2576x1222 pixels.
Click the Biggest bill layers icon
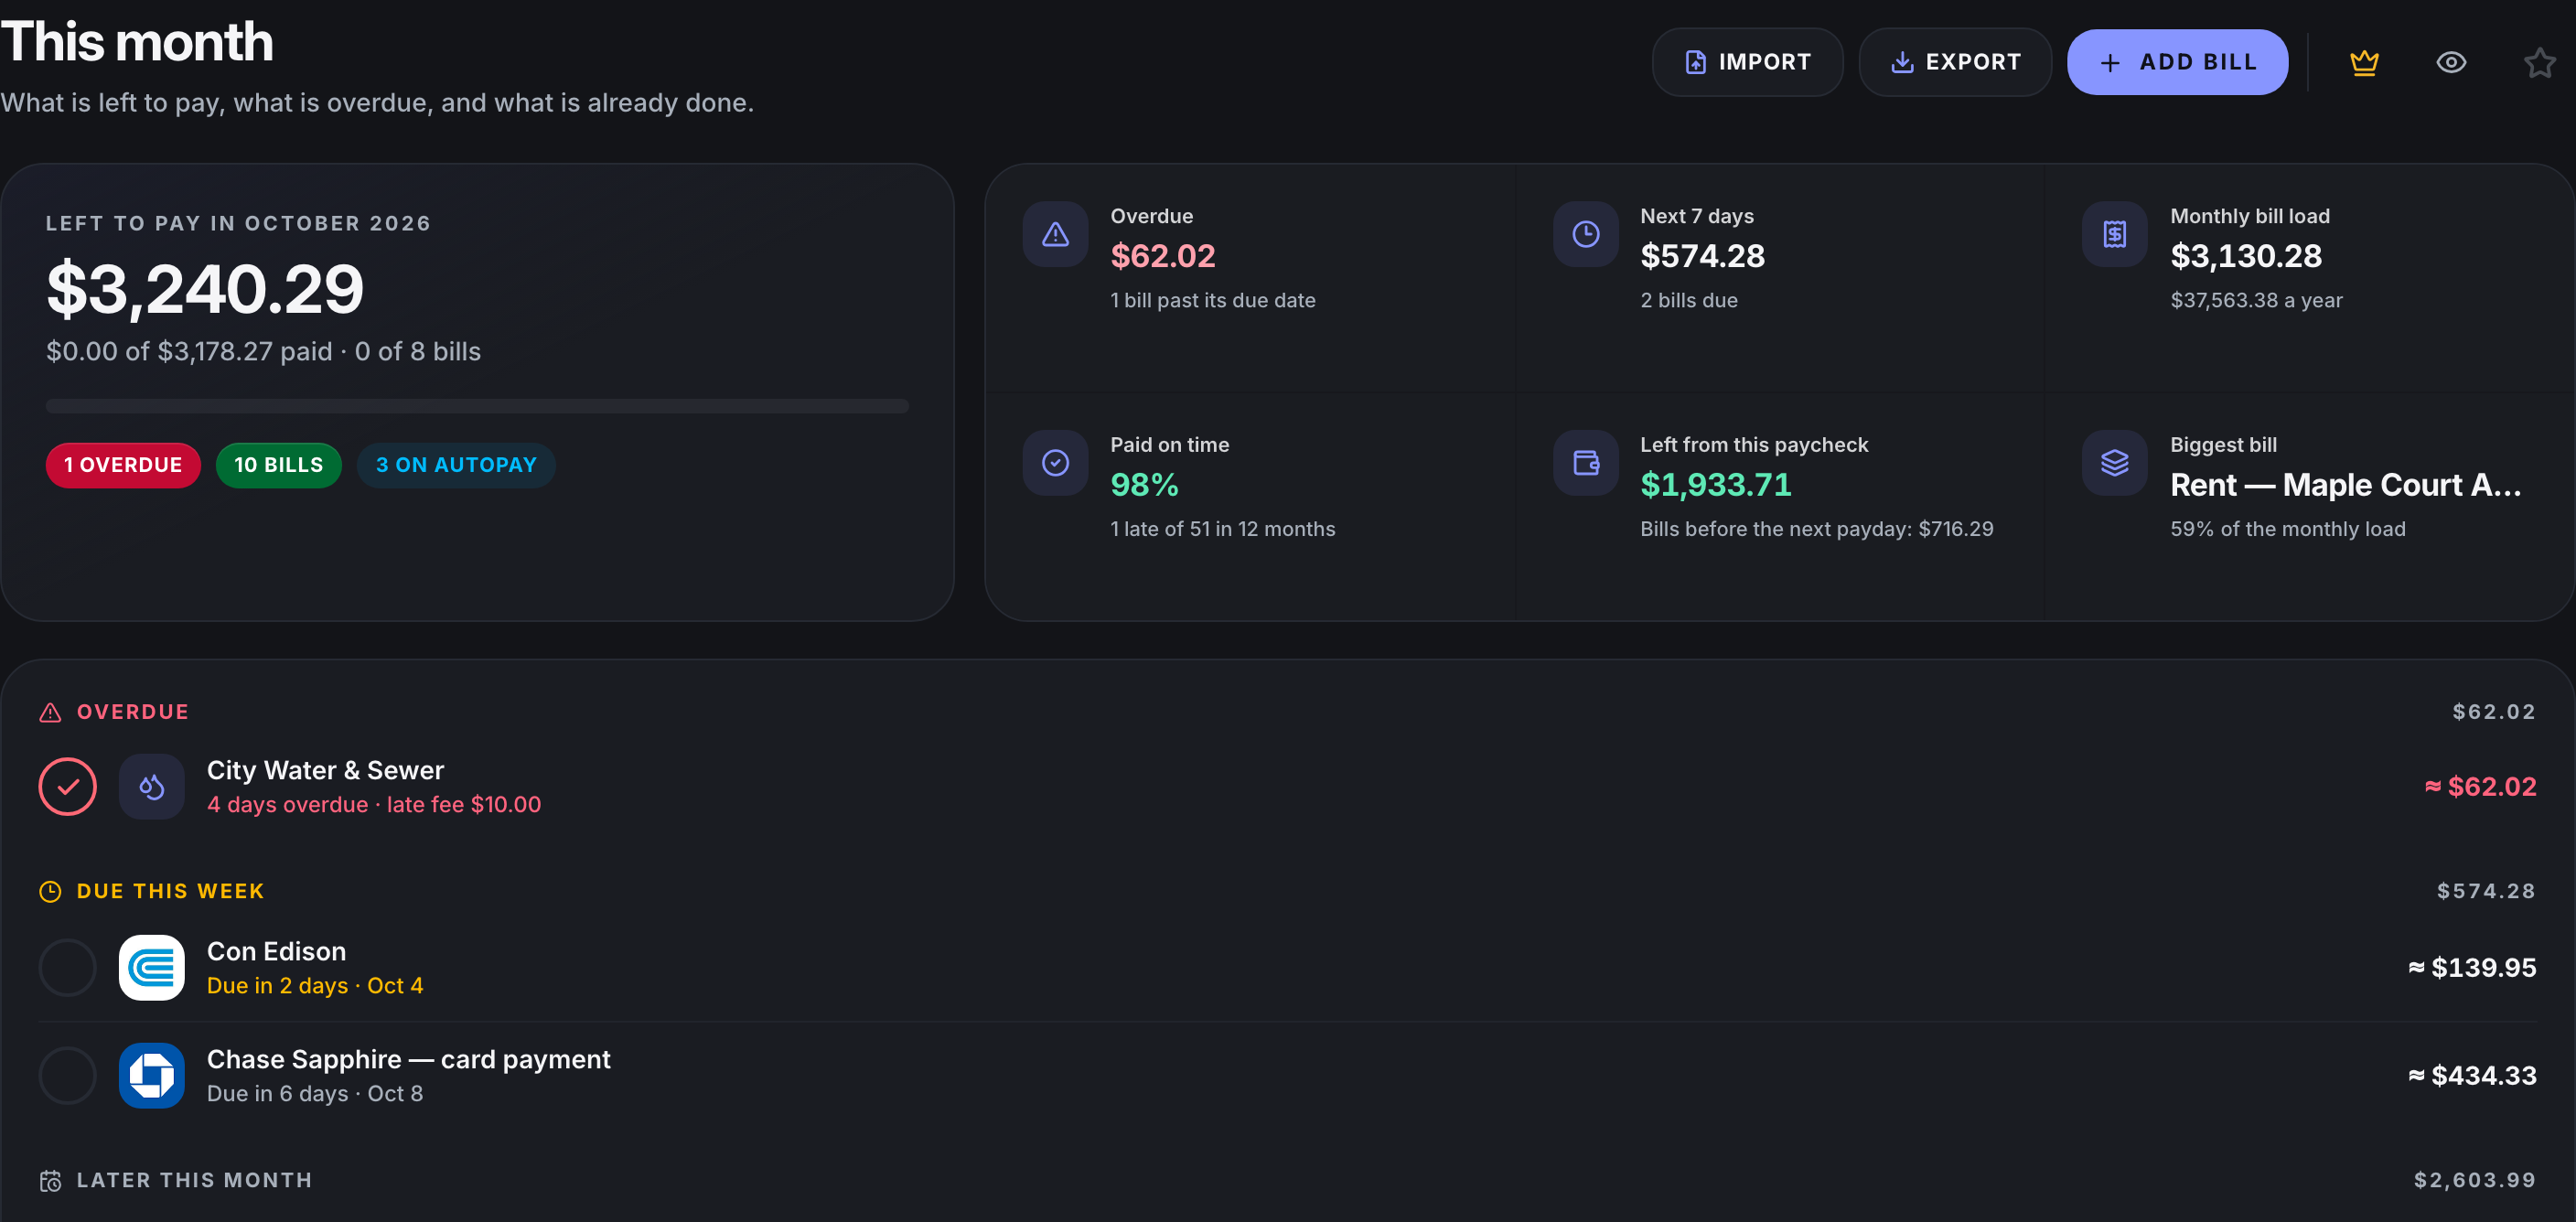click(2114, 463)
